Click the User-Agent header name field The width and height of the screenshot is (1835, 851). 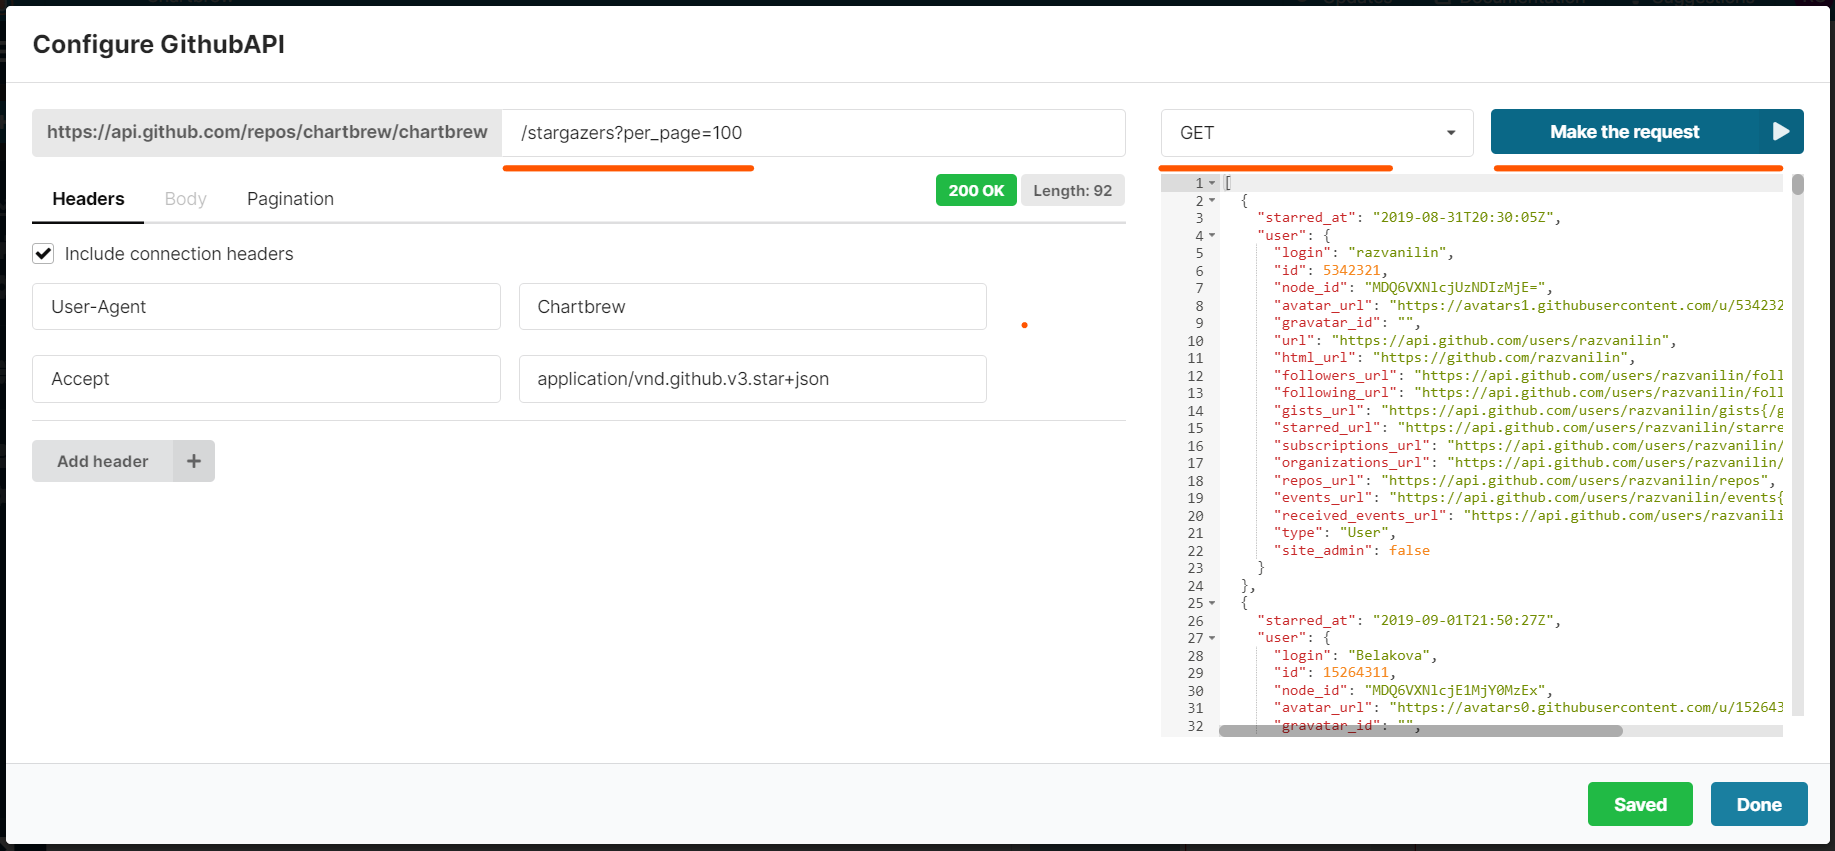266,307
